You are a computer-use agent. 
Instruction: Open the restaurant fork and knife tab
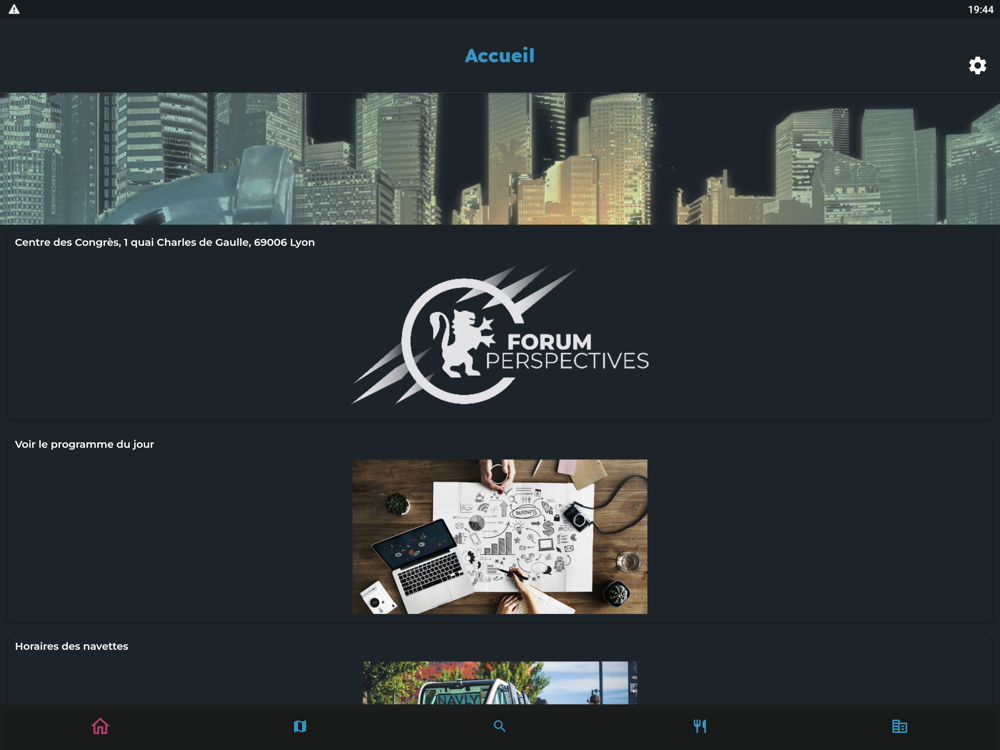click(x=700, y=726)
